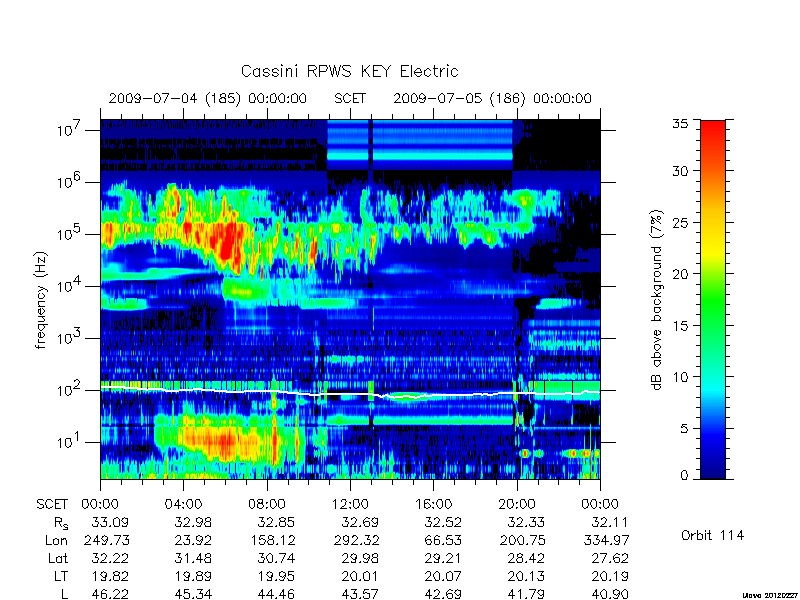Click the SCET time label '16:00'
This screenshot has width=800, height=600.
(x=433, y=505)
